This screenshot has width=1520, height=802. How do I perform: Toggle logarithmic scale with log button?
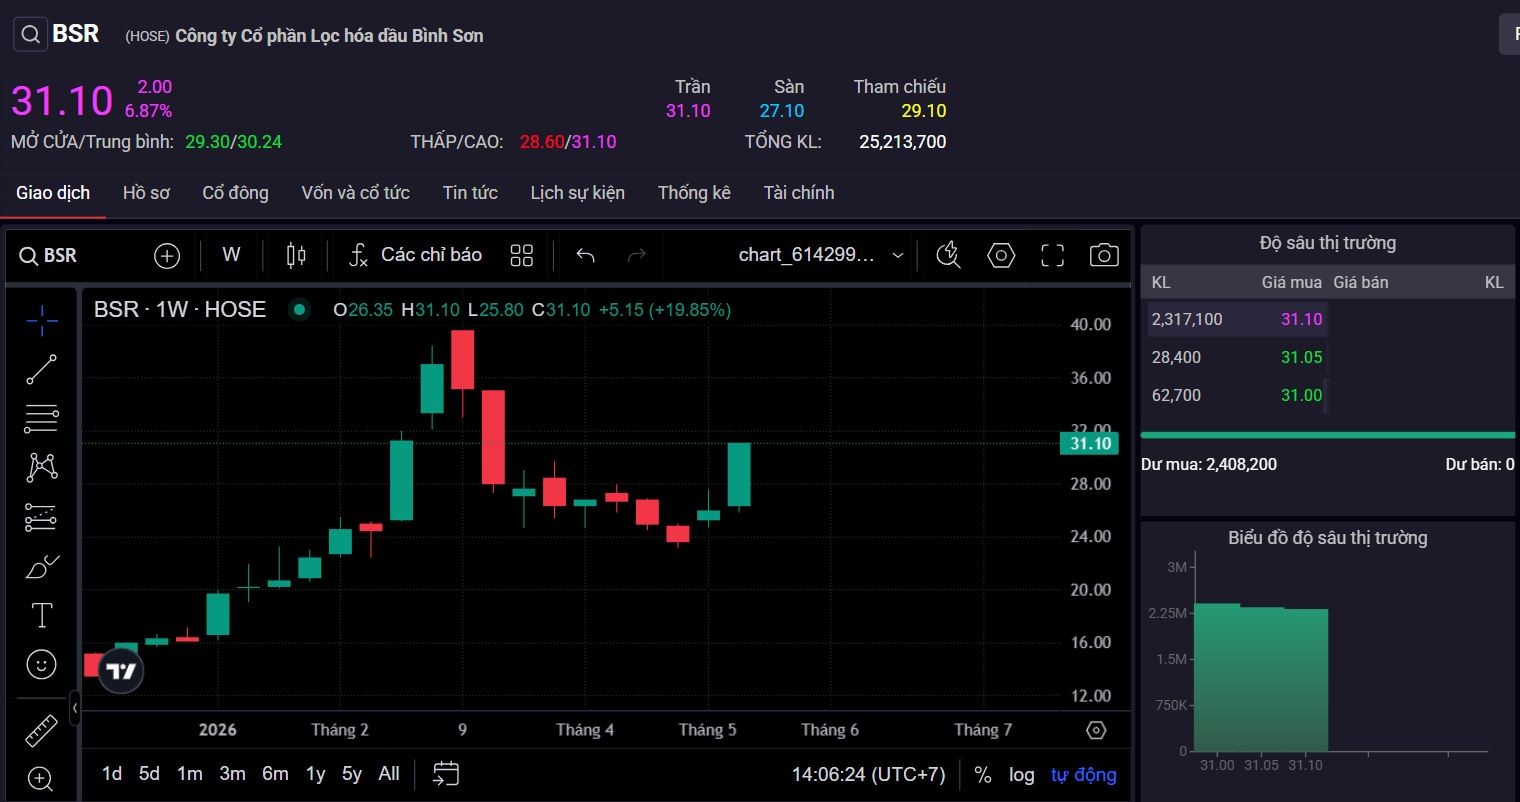click(1021, 774)
